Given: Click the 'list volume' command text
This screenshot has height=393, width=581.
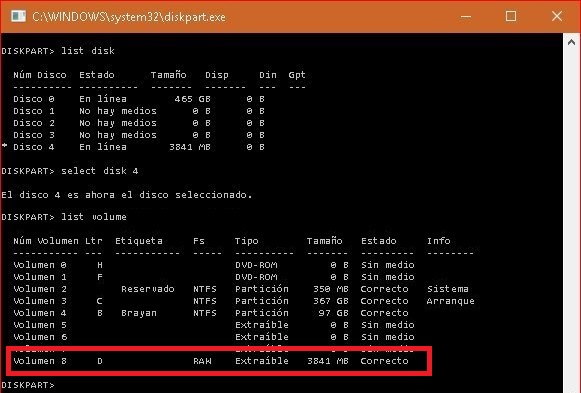Looking at the screenshot, I should click(x=94, y=217).
